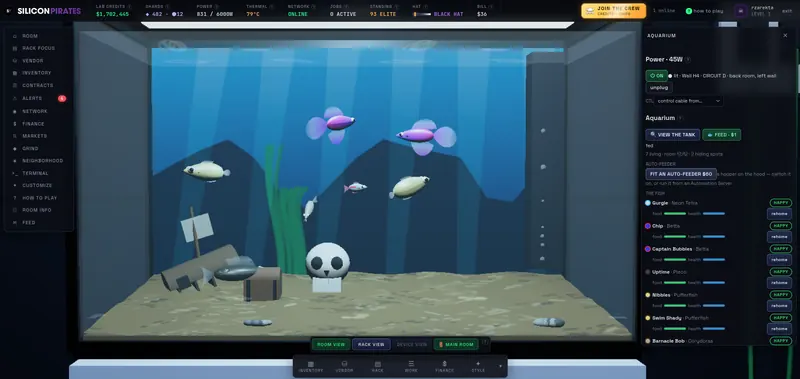Screen dimensions: 800x379
Task: Rehome the fish named Uptime
Action: [779, 283]
